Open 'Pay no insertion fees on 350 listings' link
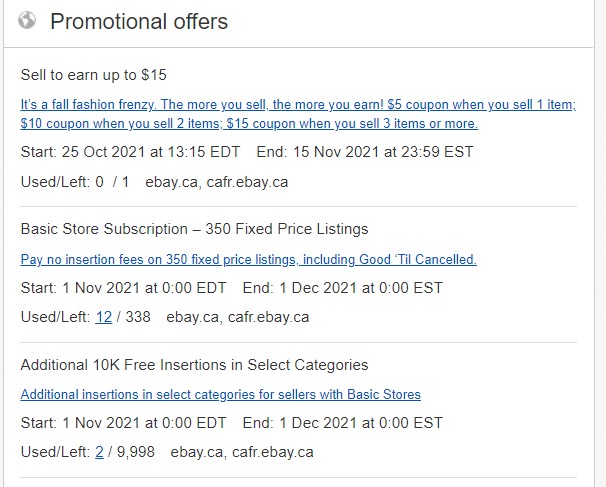The width and height of the screenshot is (606, 487). tap(248, 259)
